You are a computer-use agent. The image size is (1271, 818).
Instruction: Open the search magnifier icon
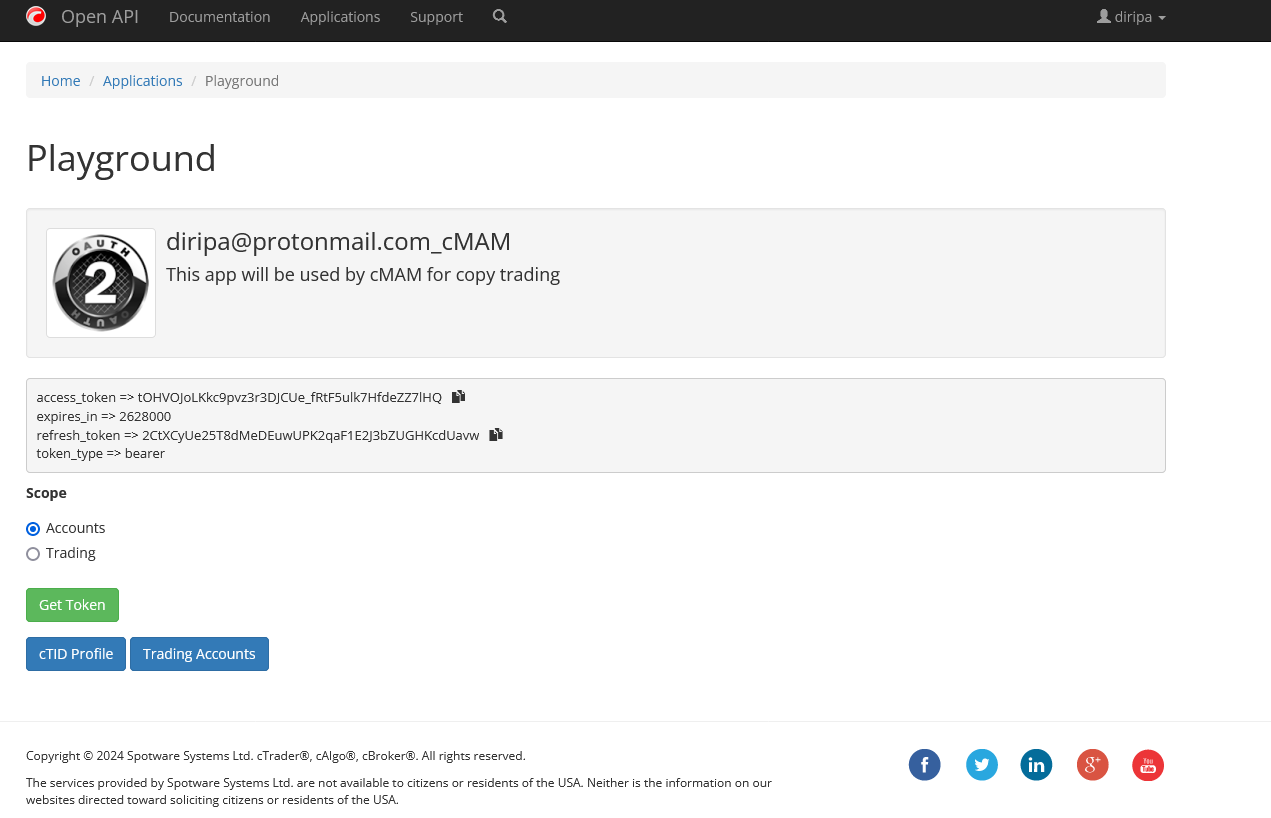tap(500, 16)
